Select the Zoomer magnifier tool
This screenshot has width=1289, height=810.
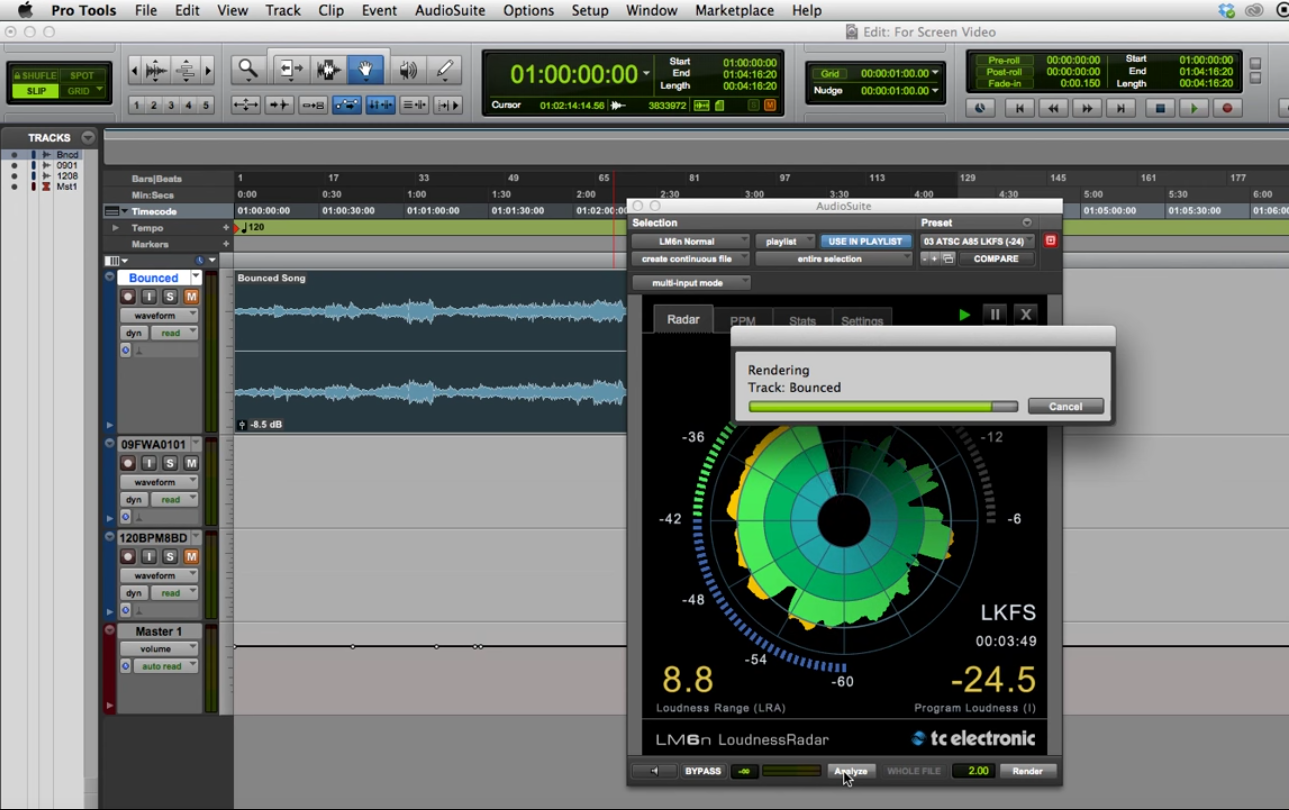[247, 70]
